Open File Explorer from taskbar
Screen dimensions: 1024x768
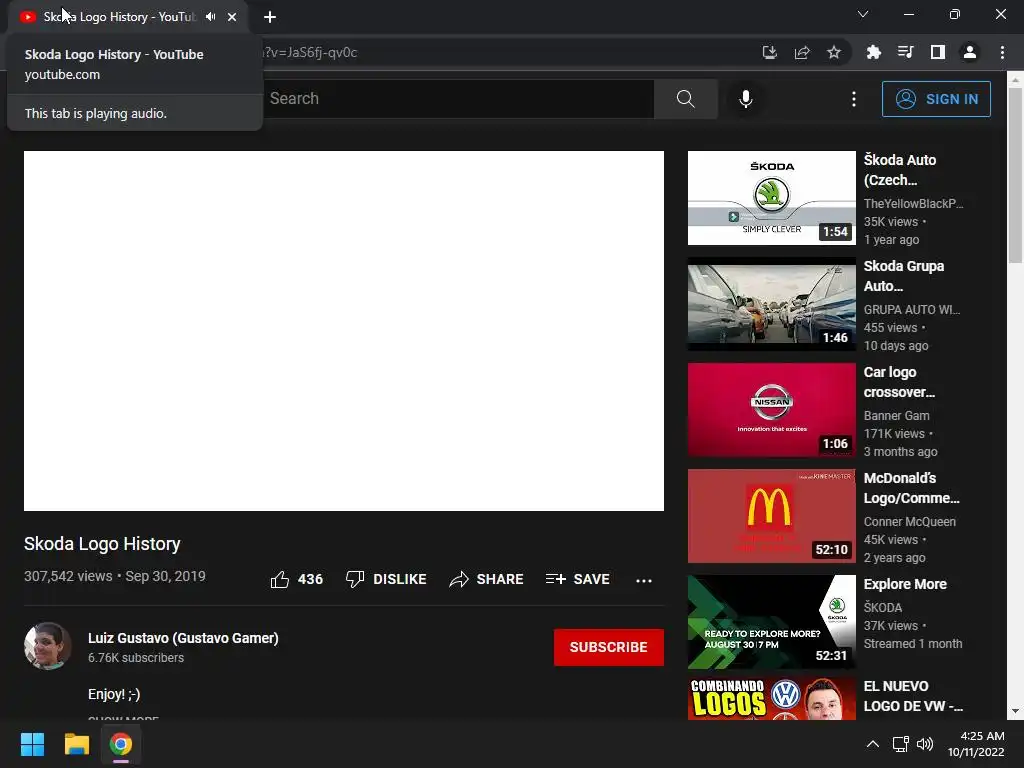(x=76, y=744)
